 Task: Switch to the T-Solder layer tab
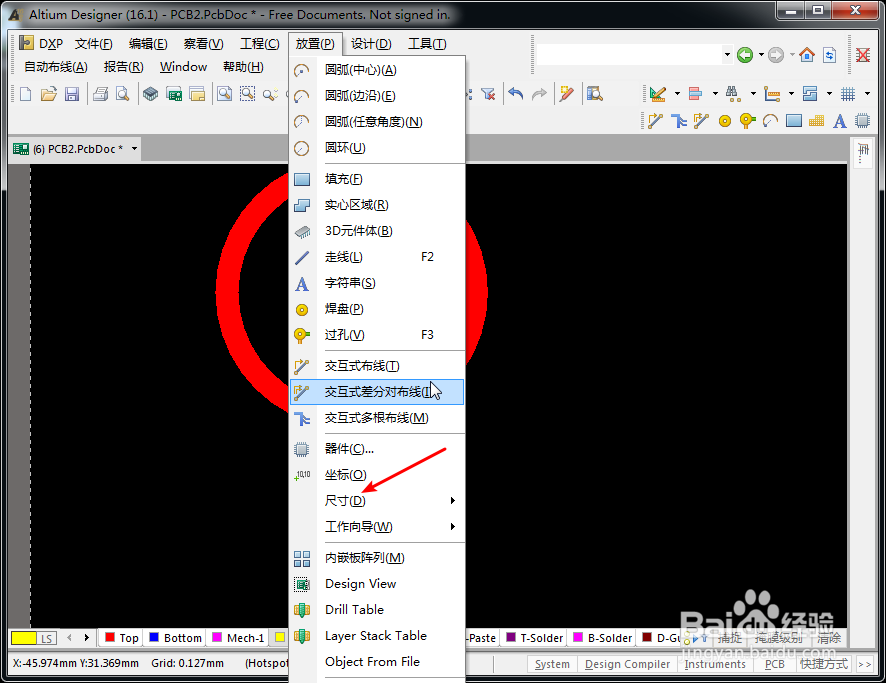(535, 638)
